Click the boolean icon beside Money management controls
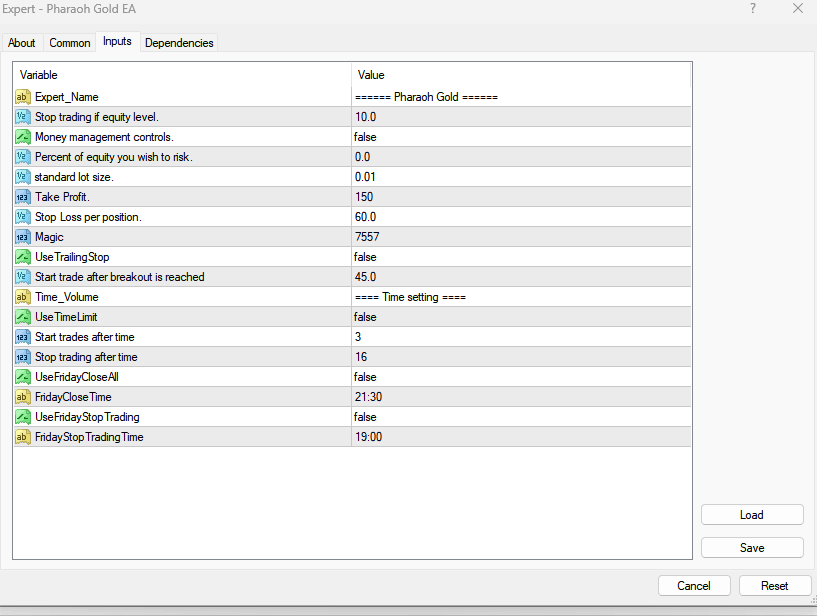817x616 pixels. click(x=23, y=137)
